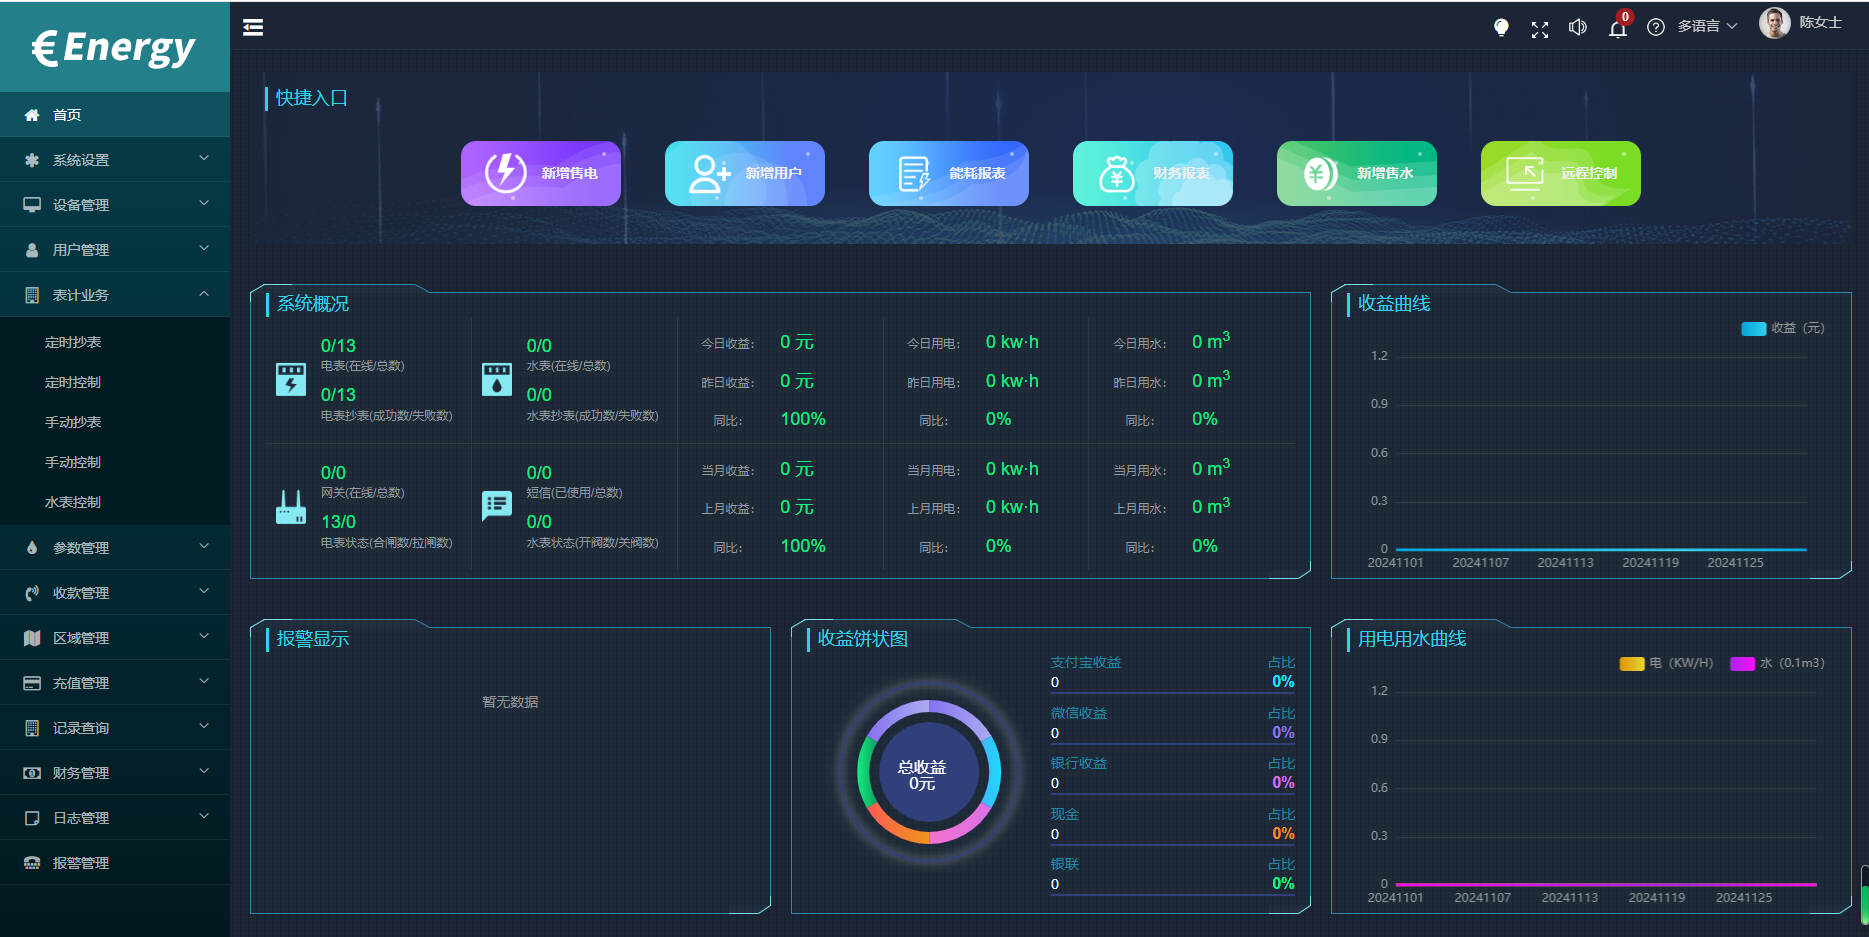Screen dimensions: 1869x937
Task: Toggle 收益 (元) legend in 收益曲线
Action: point(1783,328)
